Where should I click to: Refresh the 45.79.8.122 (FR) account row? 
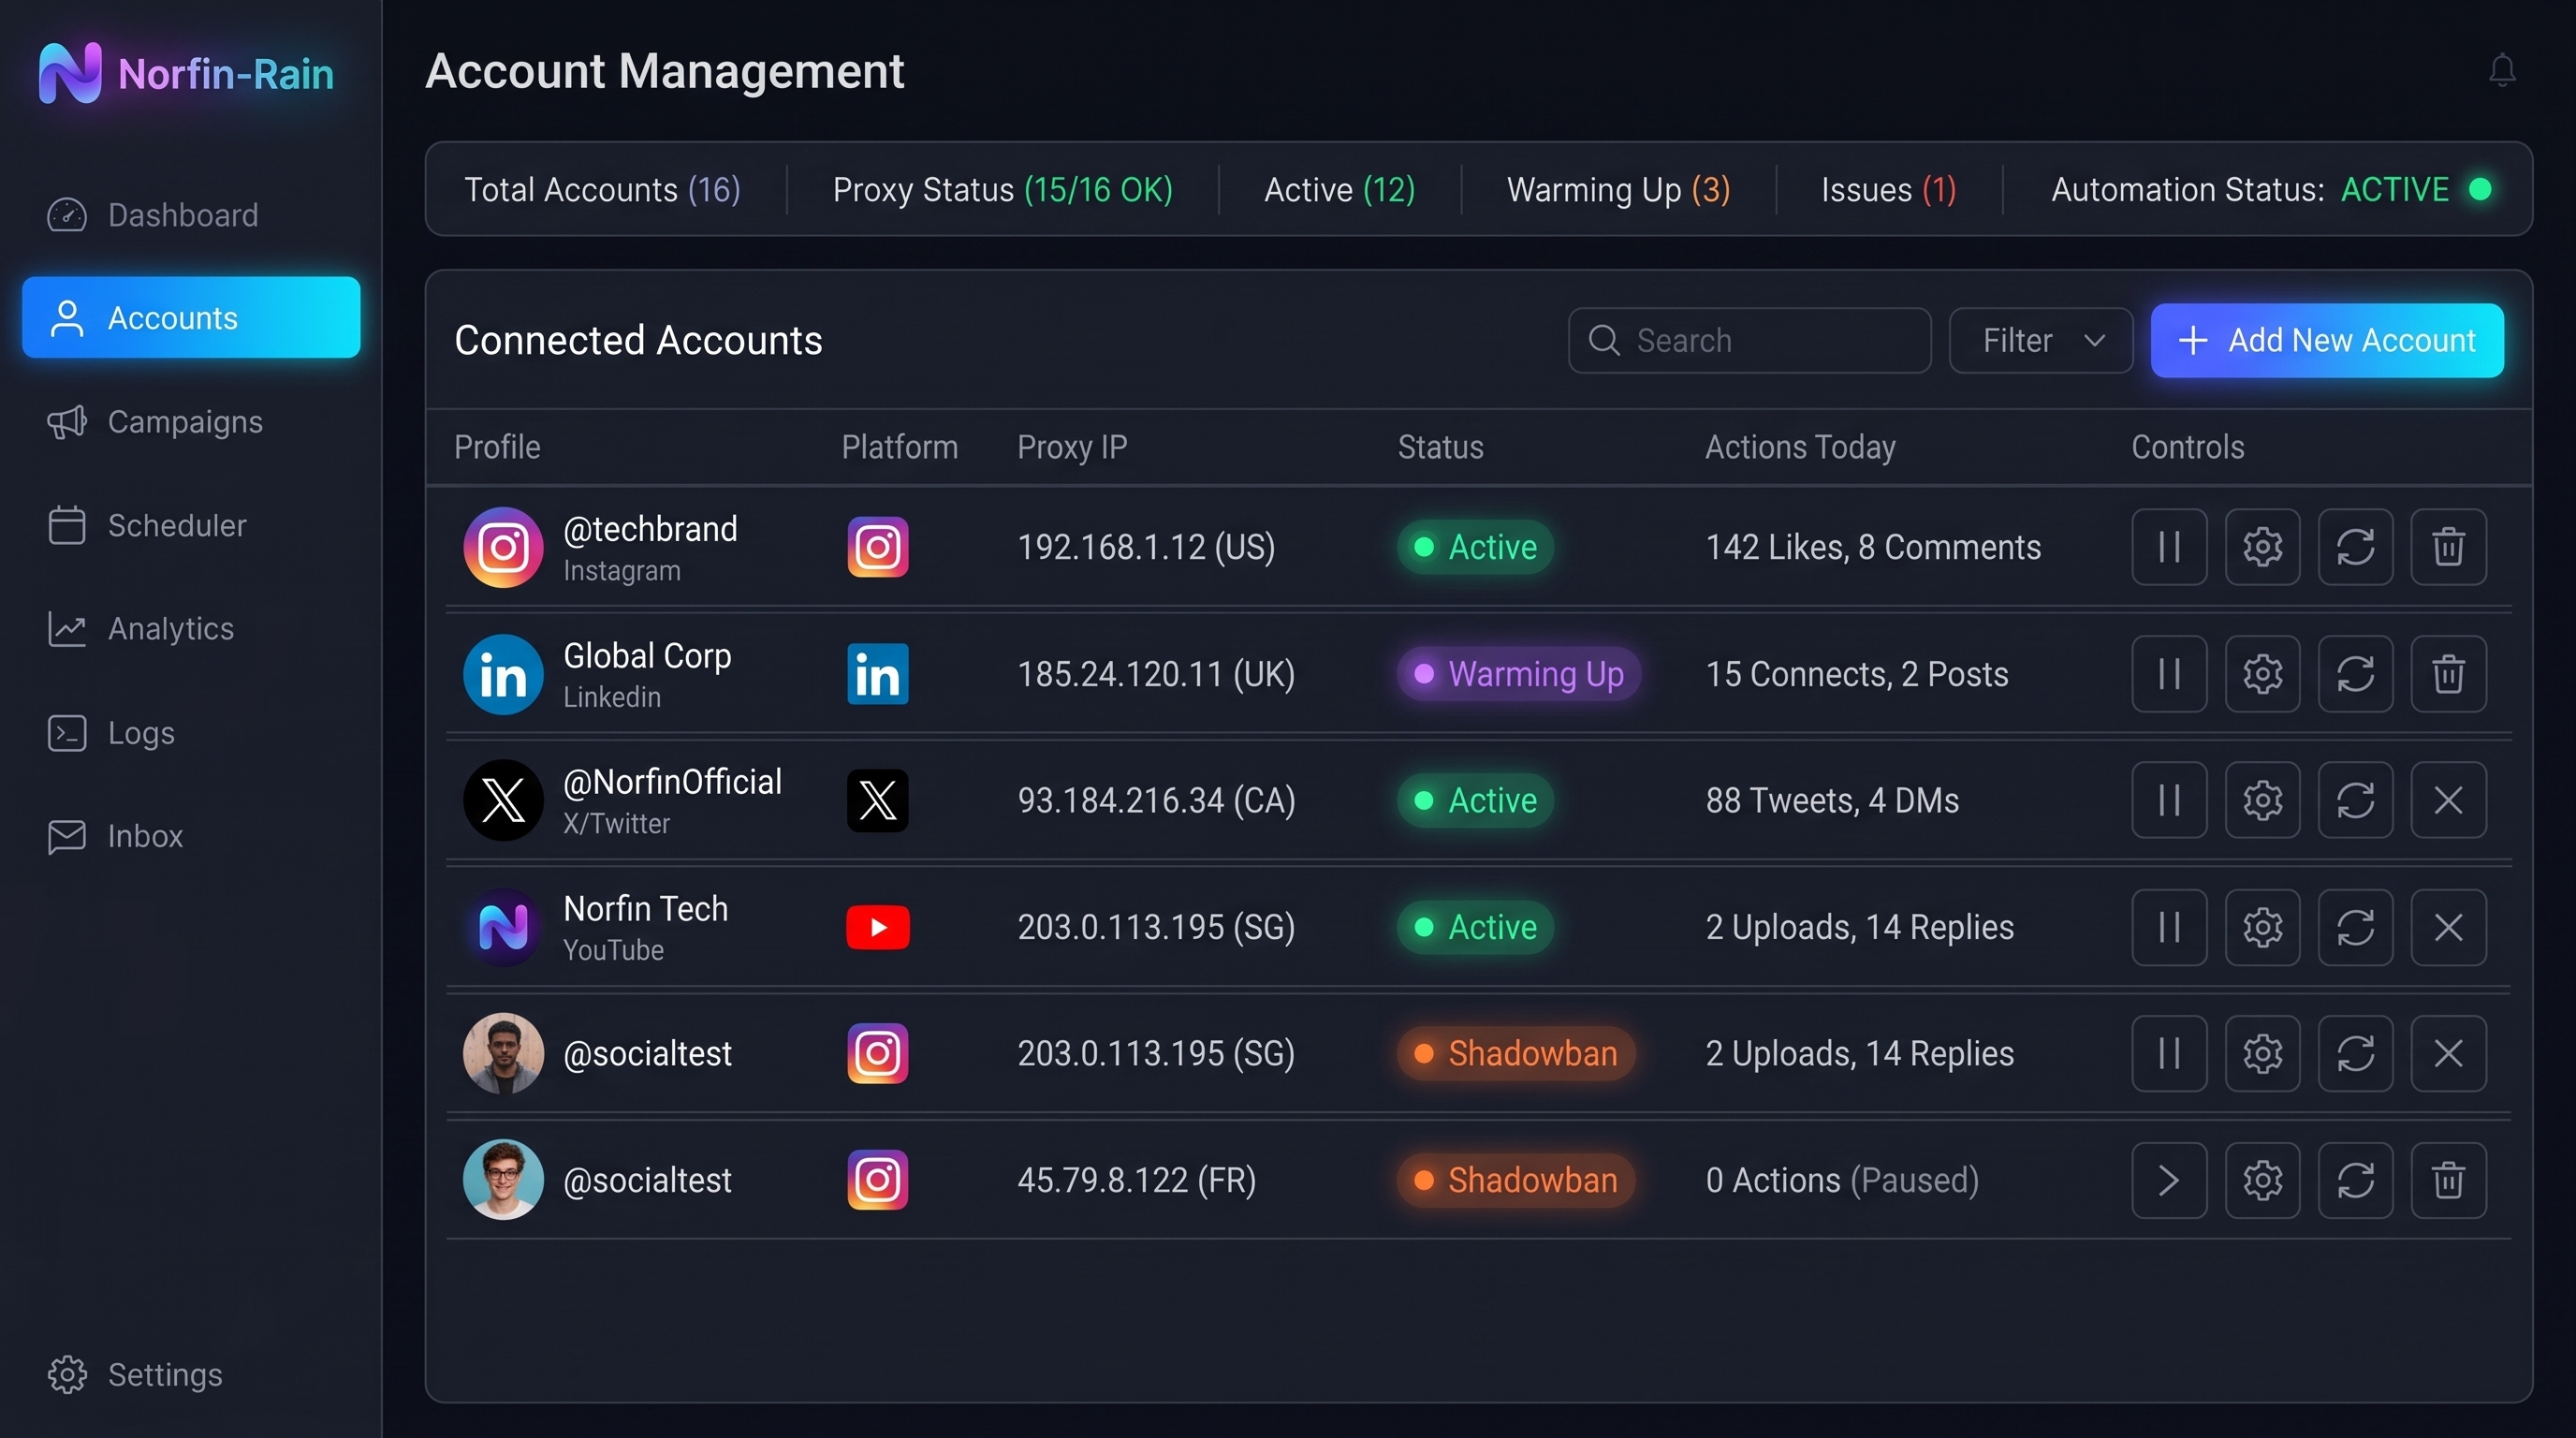click(x=2355, y=1180)
